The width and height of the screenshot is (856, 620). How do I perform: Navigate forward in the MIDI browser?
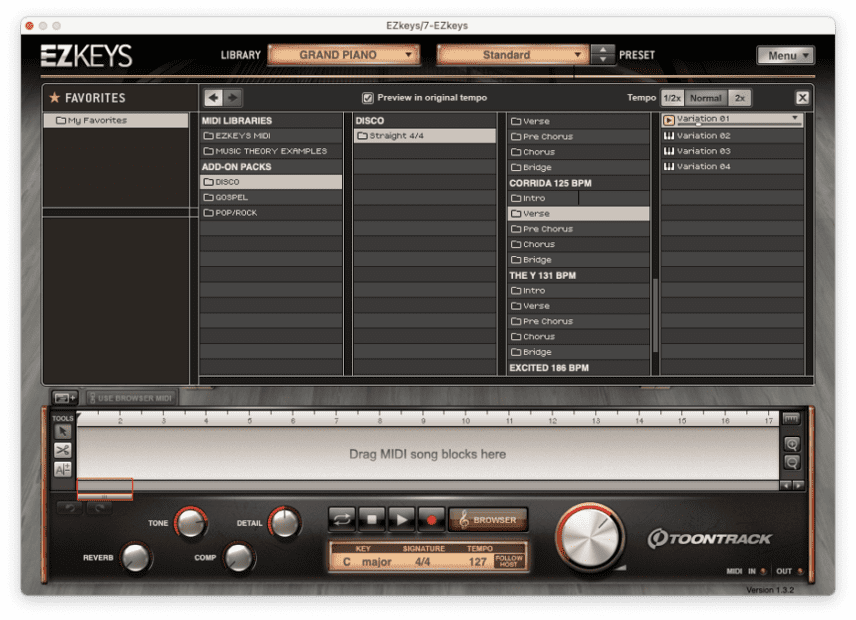coord(233,98)
